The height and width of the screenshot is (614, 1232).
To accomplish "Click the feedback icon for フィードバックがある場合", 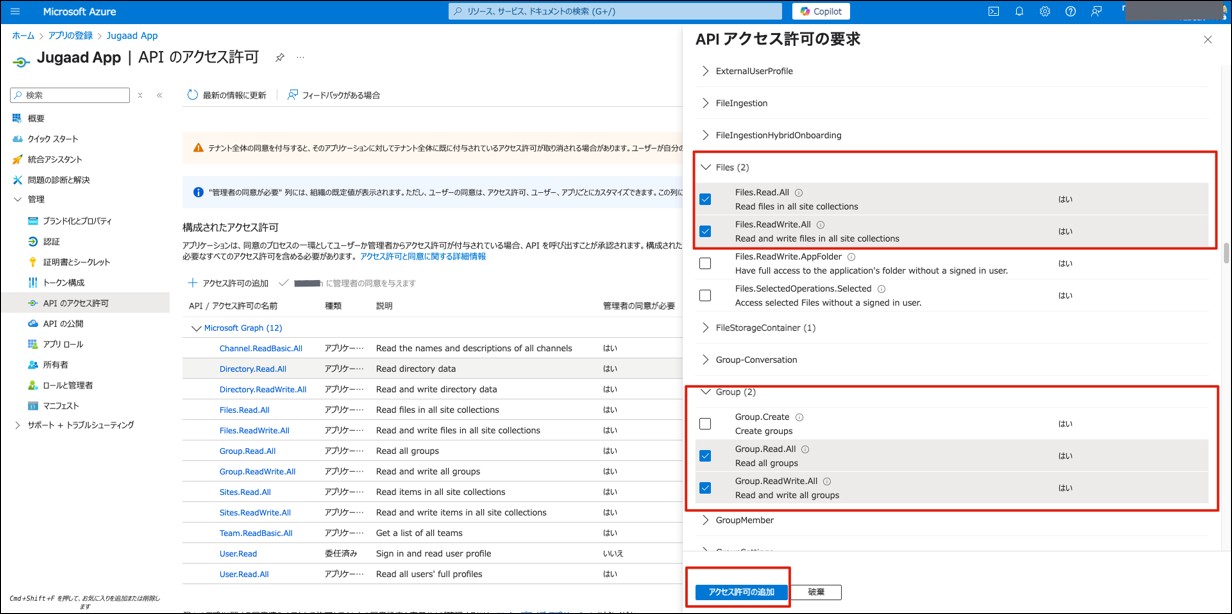I will pyautogui.click(x=292, y=95).
